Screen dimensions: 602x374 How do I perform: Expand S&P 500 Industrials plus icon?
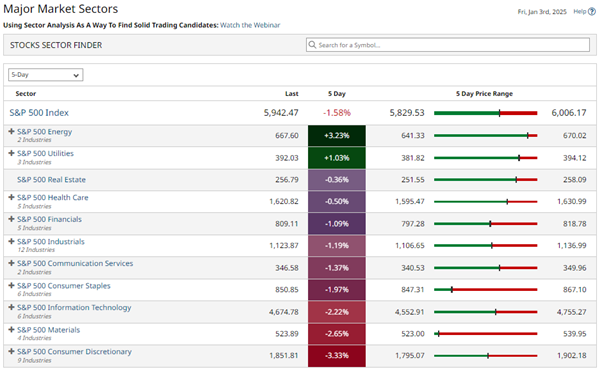12,242
